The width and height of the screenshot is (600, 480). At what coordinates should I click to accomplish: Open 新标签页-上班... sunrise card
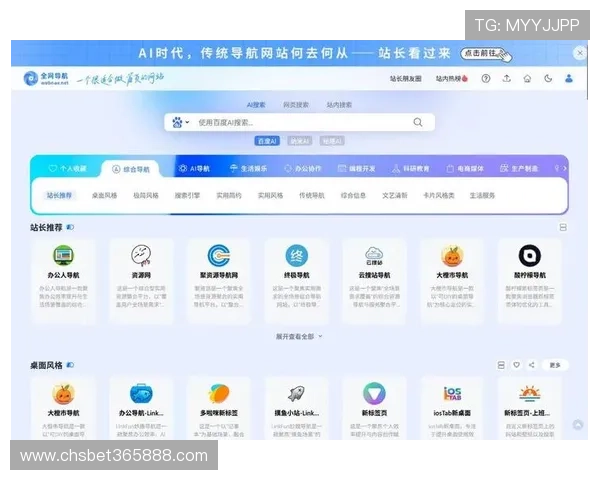point(530,409)
